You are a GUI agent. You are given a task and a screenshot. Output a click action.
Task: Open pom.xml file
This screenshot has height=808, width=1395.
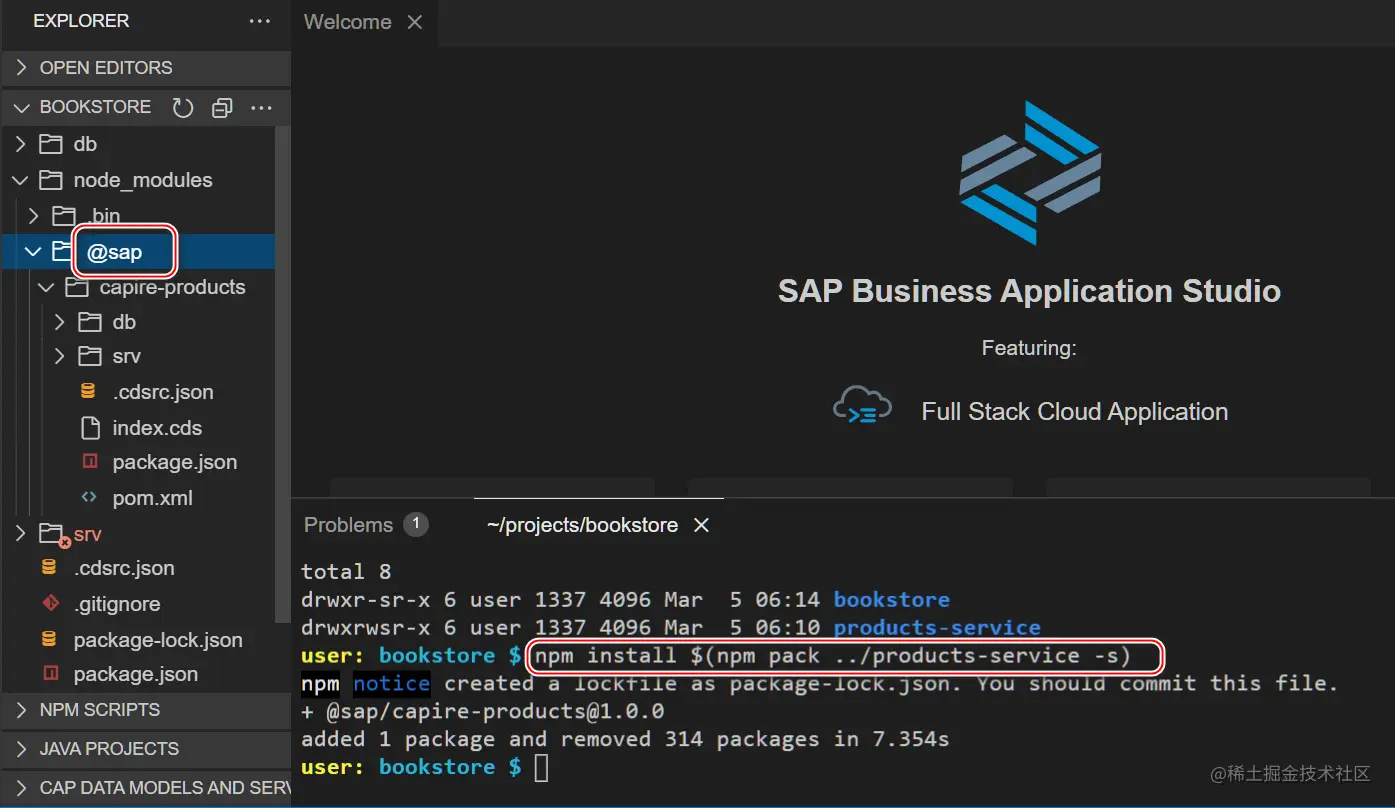152,497
